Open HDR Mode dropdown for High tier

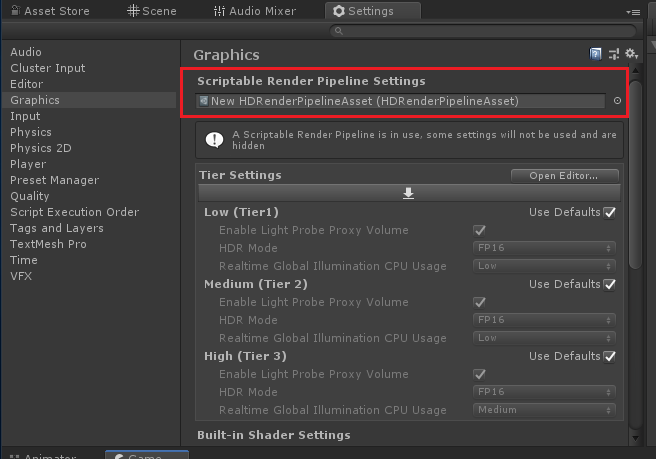pos(544,392)
